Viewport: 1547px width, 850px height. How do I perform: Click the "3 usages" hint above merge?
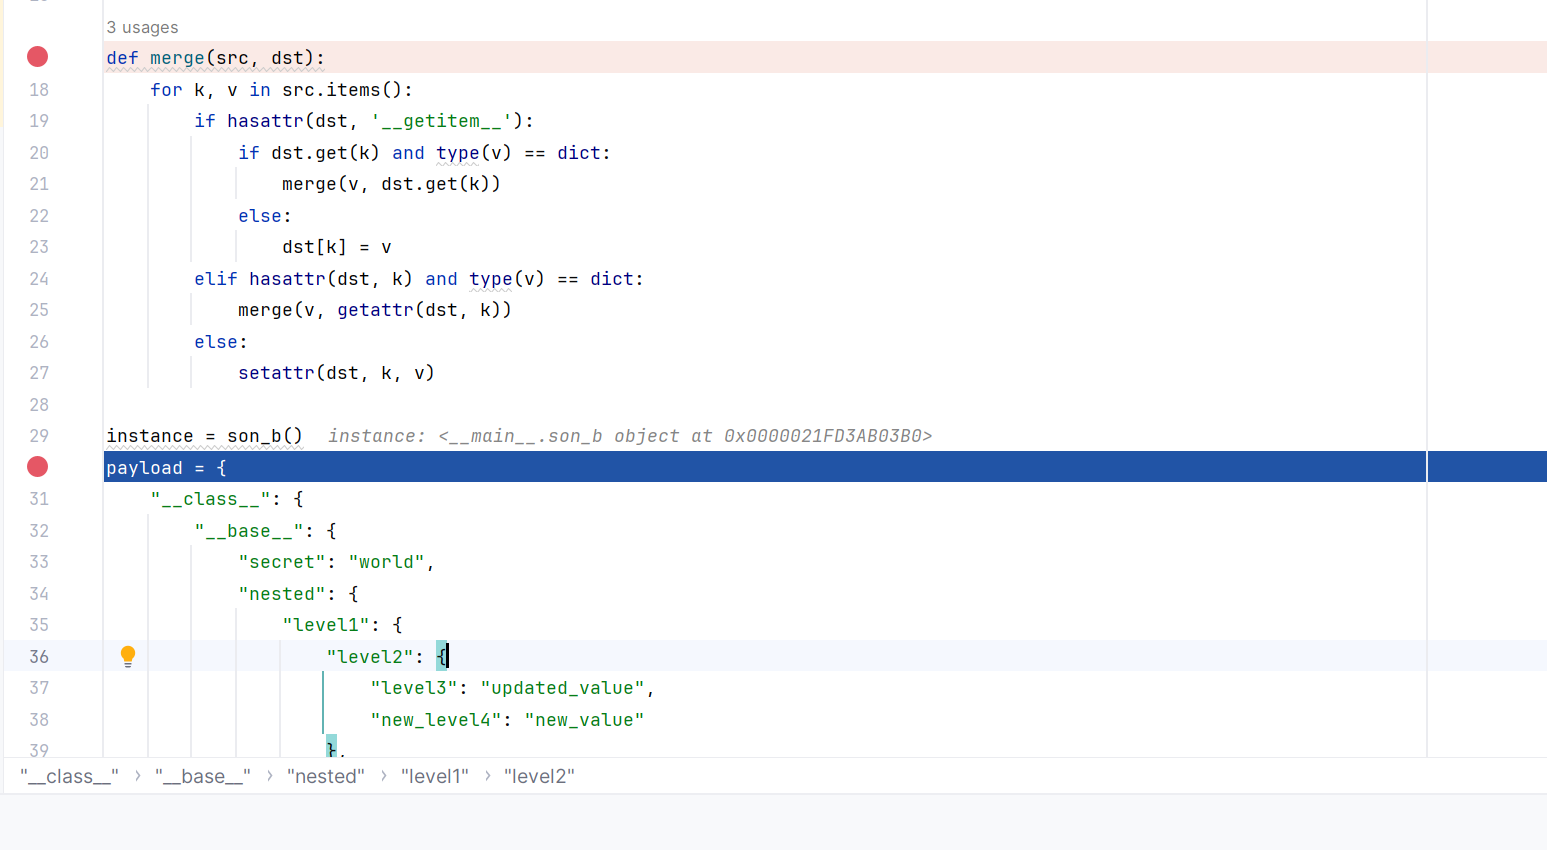[142, 28]
